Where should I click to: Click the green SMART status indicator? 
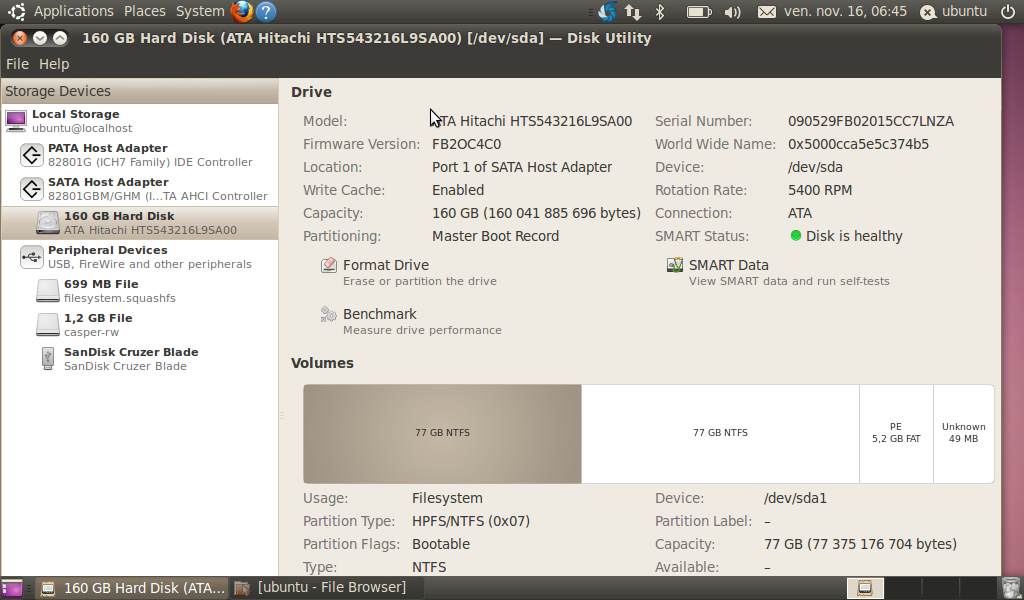tap(795, 236)
